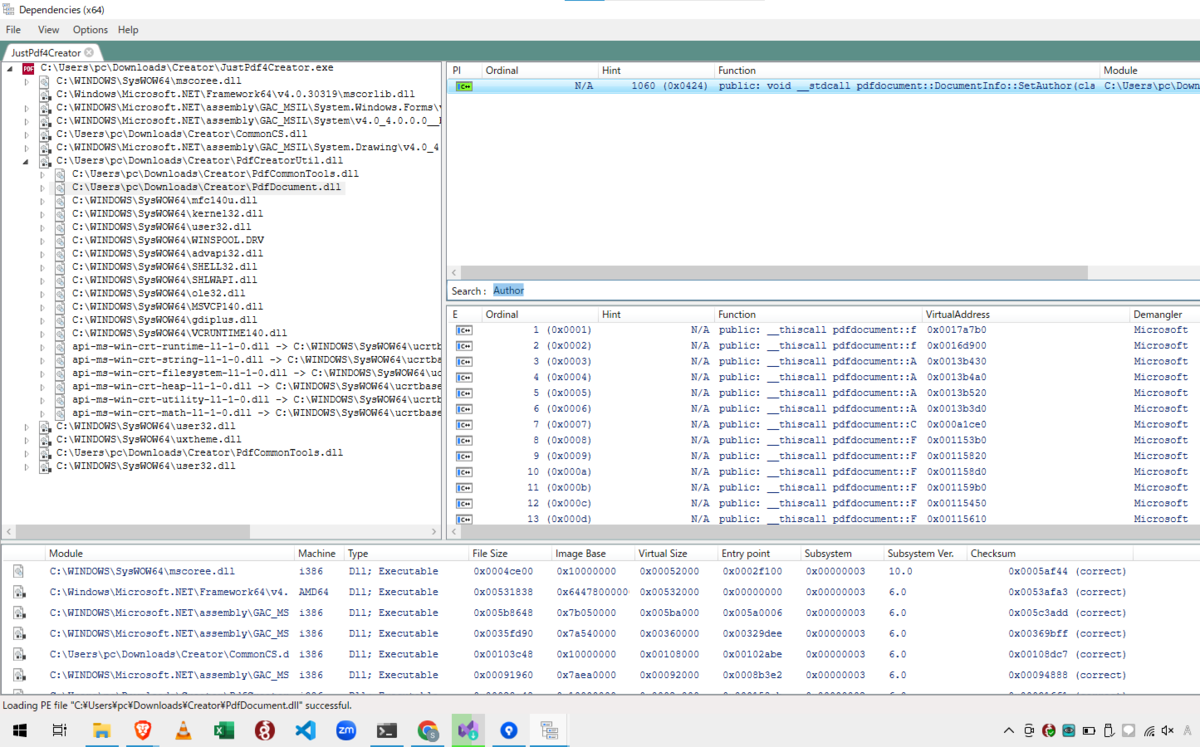The height and width of the screenshot is (747, 1200).
Task: Click the file icon beside MSVCP140.dll
Action: point(61,306)
